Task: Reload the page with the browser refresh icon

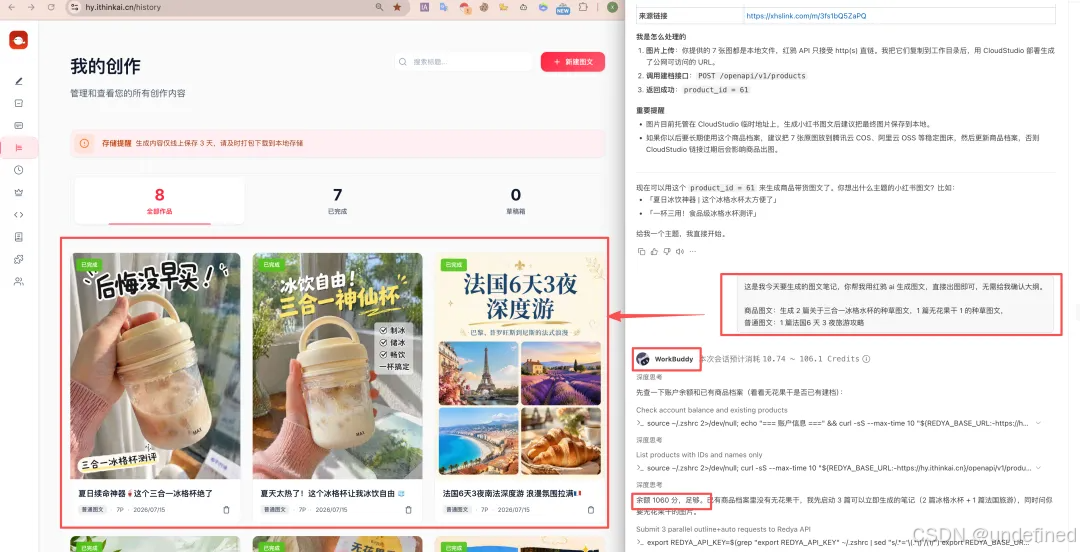Action: point(51,7)
